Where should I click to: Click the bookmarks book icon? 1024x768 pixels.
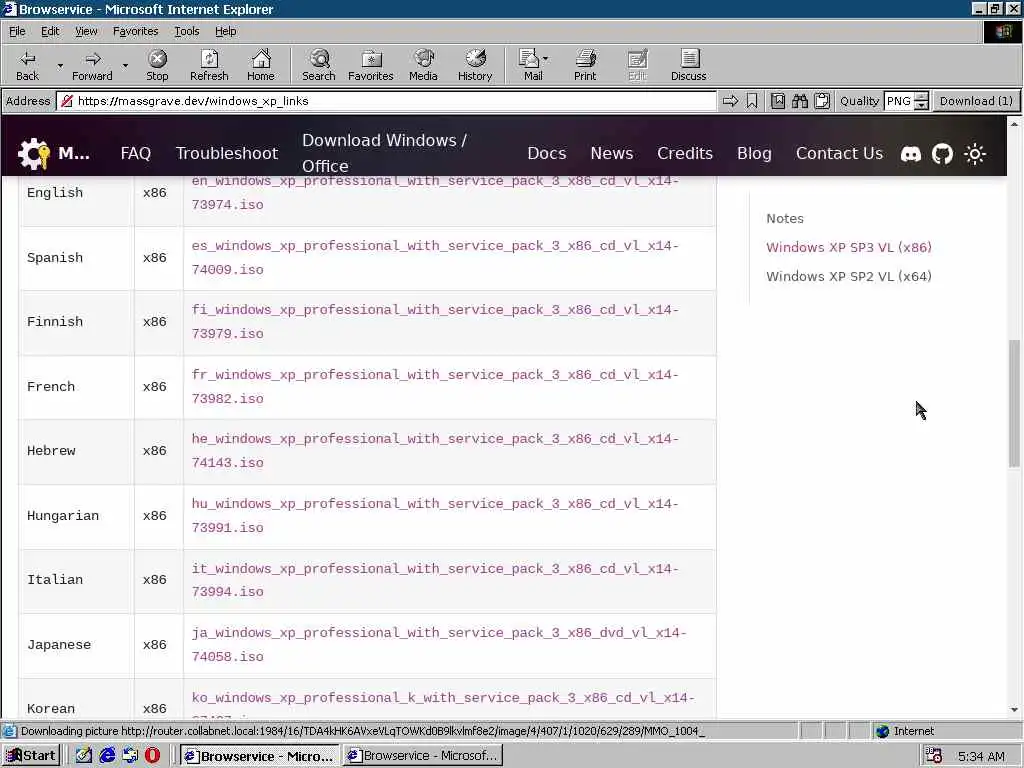click(x=778, y=101)
